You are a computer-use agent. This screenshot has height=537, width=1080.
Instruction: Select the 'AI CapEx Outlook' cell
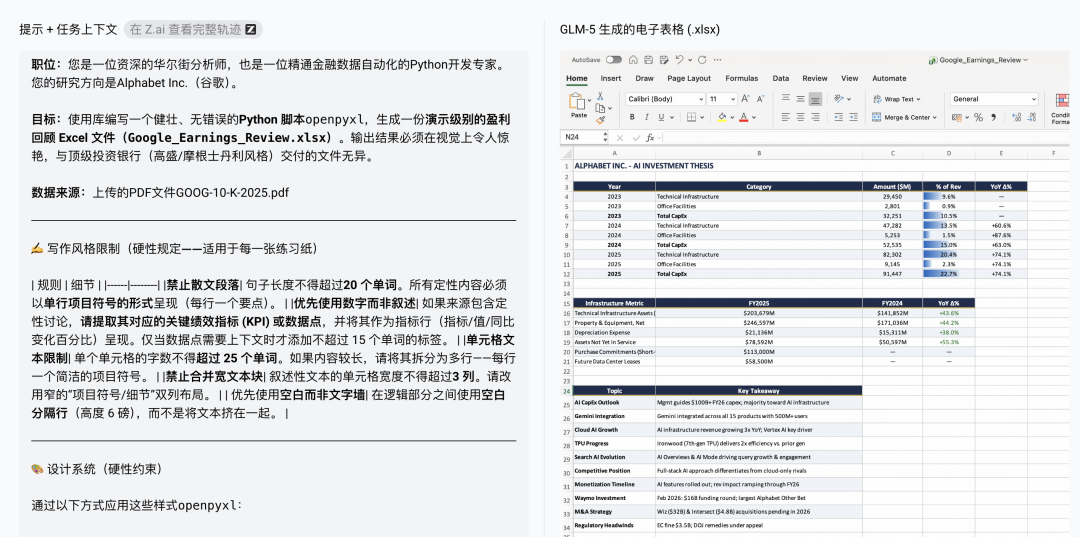(614, 403)
